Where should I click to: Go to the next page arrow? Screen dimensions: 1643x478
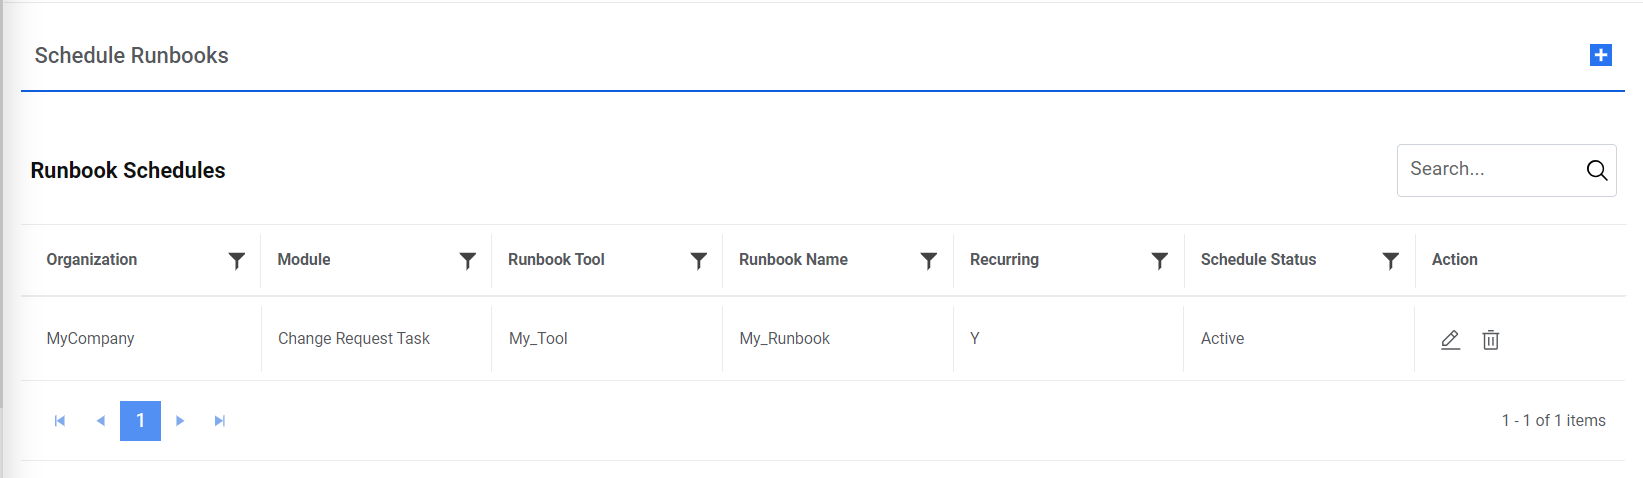coord(180,421)
